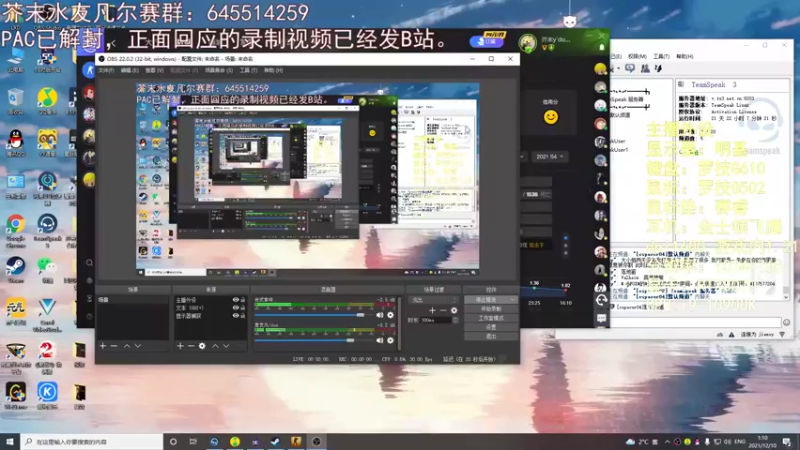Move the source up with the Sources up arrow
This screenshot has height=450, width=800.
(215, 346)
